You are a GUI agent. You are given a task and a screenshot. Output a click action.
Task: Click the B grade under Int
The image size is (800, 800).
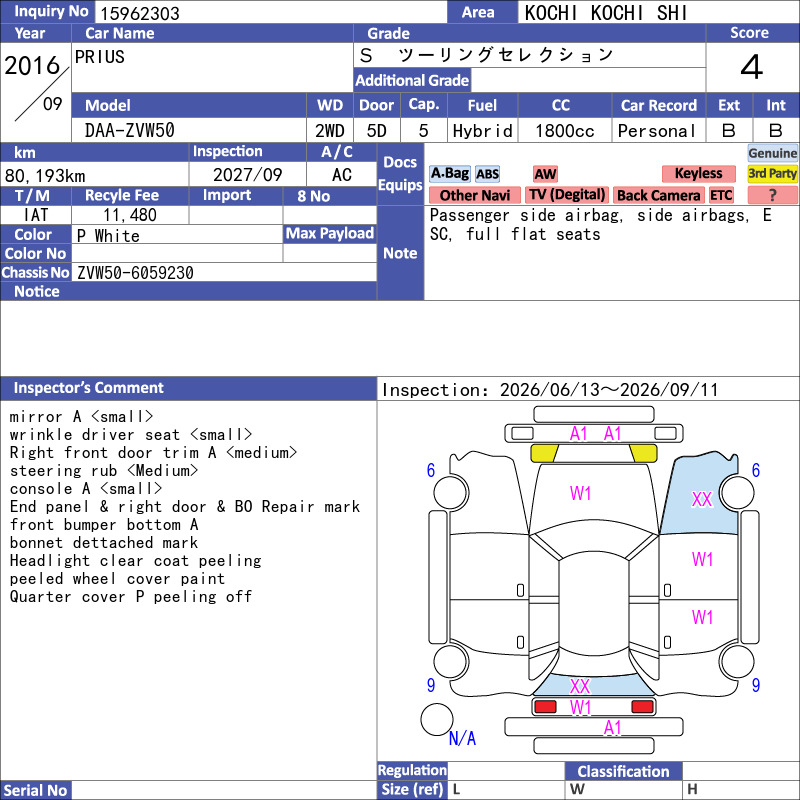click(776, 131)
